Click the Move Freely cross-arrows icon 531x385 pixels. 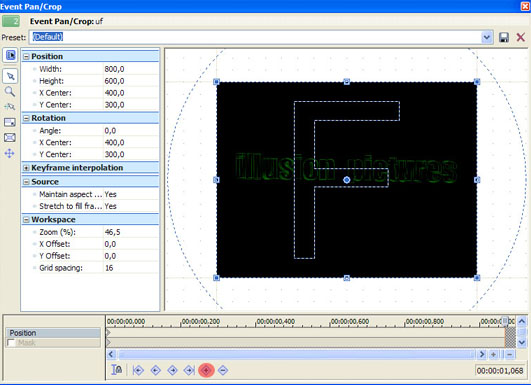[10, 153]
